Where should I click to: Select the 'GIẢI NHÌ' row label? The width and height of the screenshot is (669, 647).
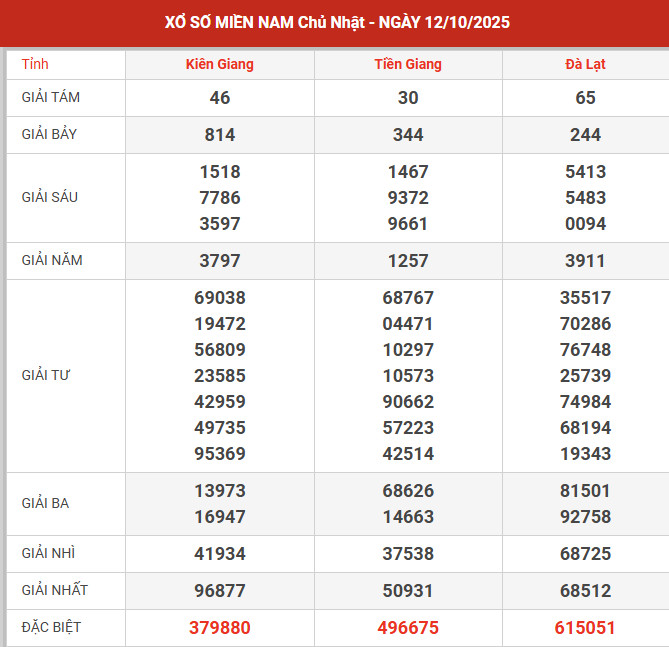tap(49, 552)
